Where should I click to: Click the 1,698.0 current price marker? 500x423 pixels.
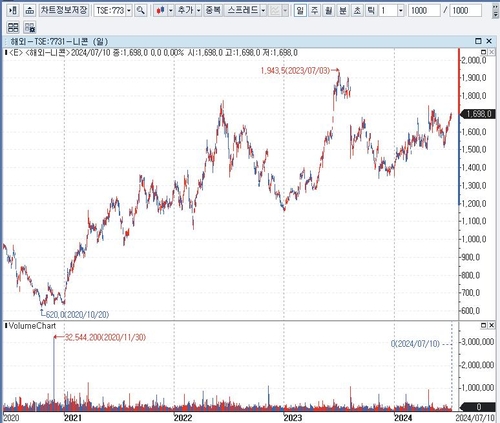click(478, 114)
